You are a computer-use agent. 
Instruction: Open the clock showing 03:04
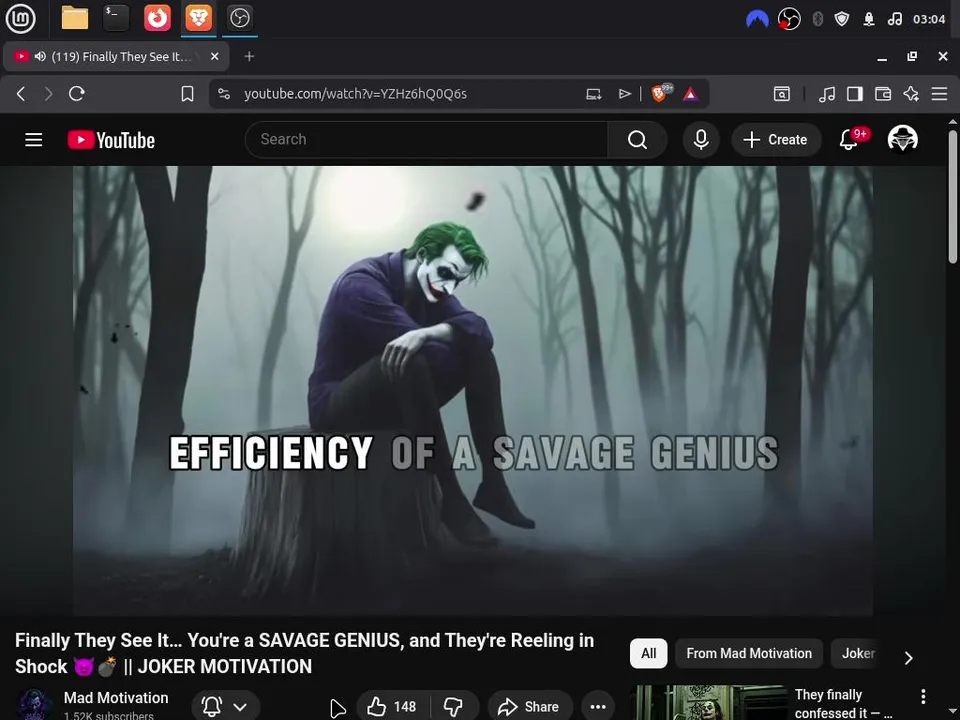click(x=929, y=19)
